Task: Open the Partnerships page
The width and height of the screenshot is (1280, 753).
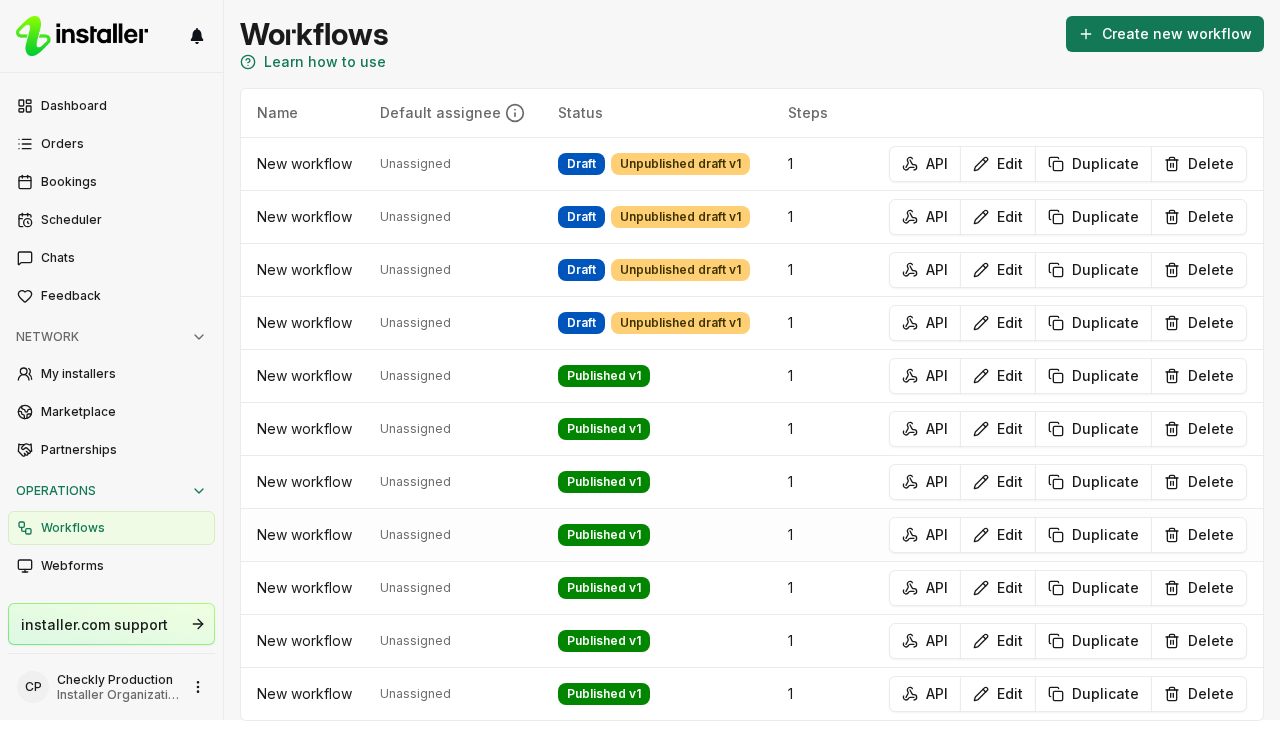Action: [111, 450]
